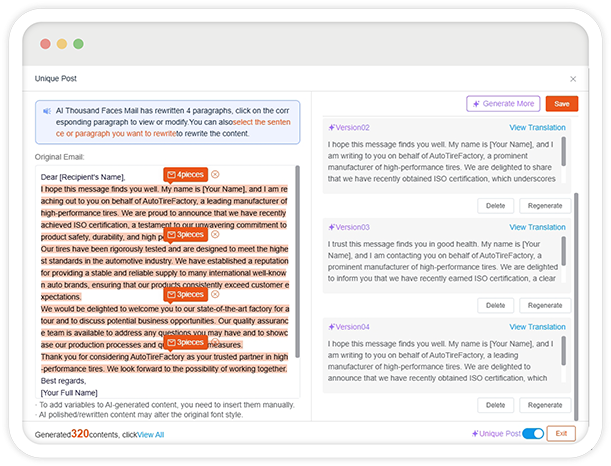Click the versions list scrollbar
This screenshot has height=466, width=611.
[576, 307]
